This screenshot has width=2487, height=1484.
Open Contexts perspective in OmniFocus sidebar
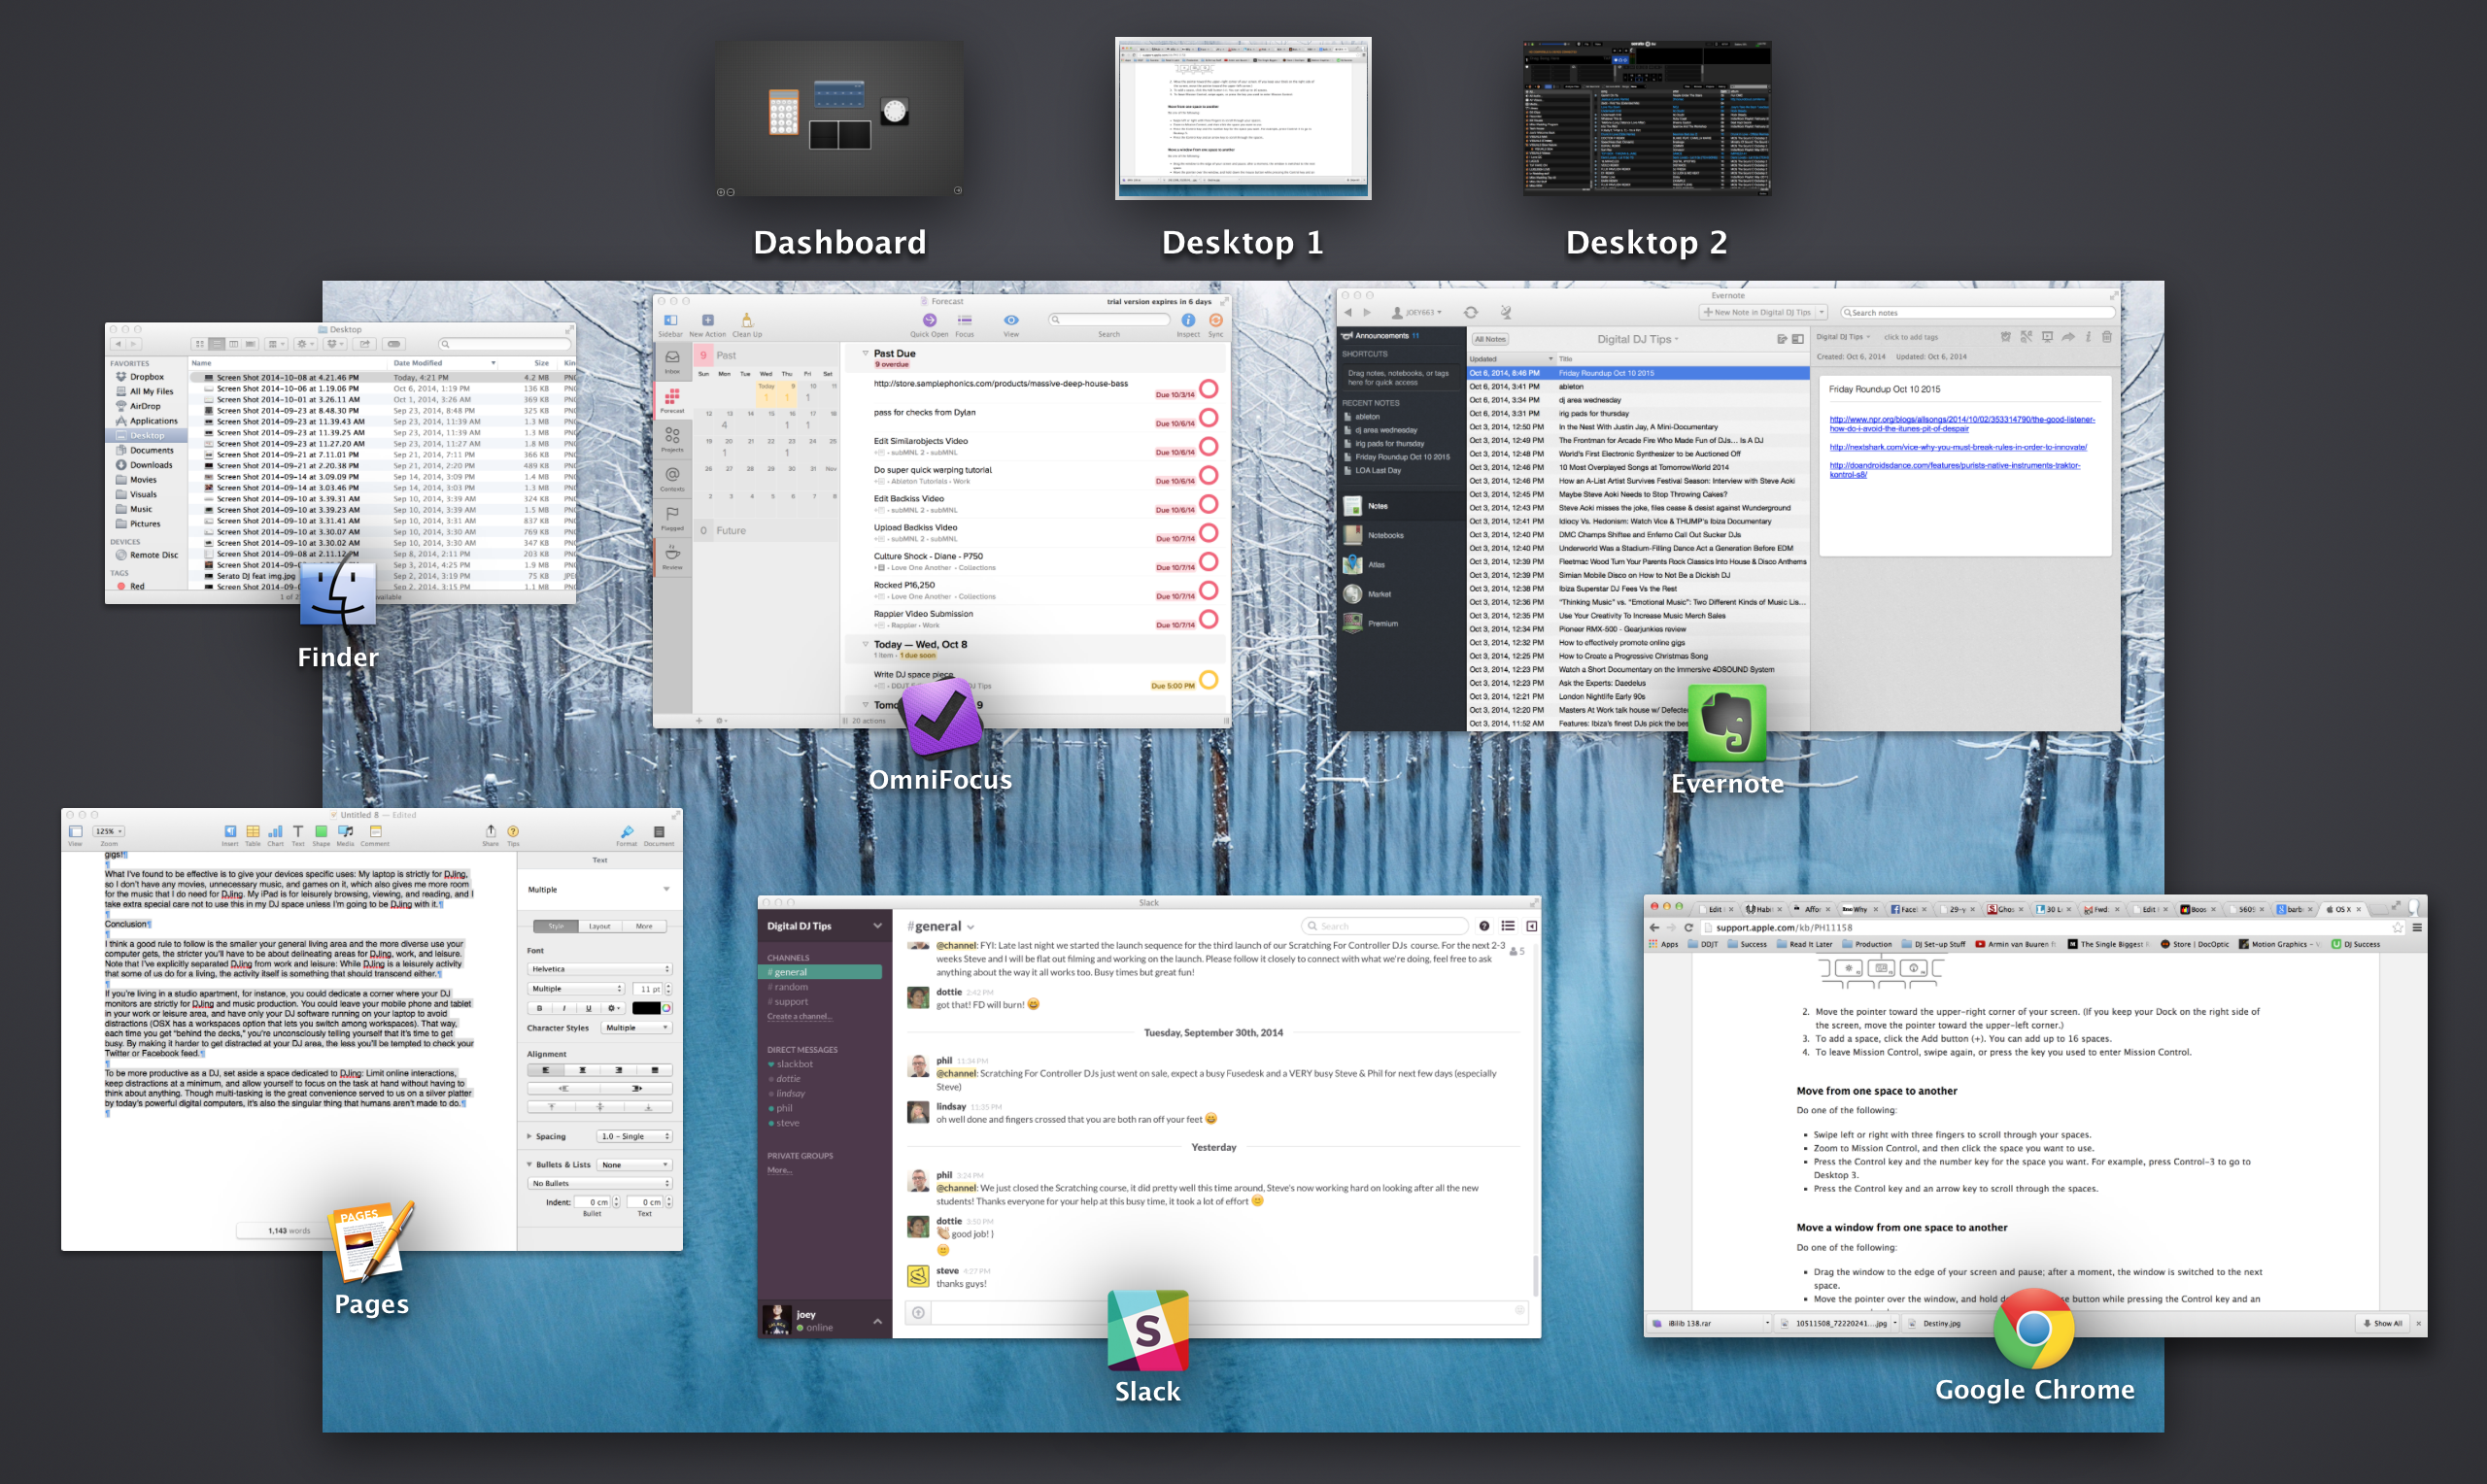click(672, 478)
